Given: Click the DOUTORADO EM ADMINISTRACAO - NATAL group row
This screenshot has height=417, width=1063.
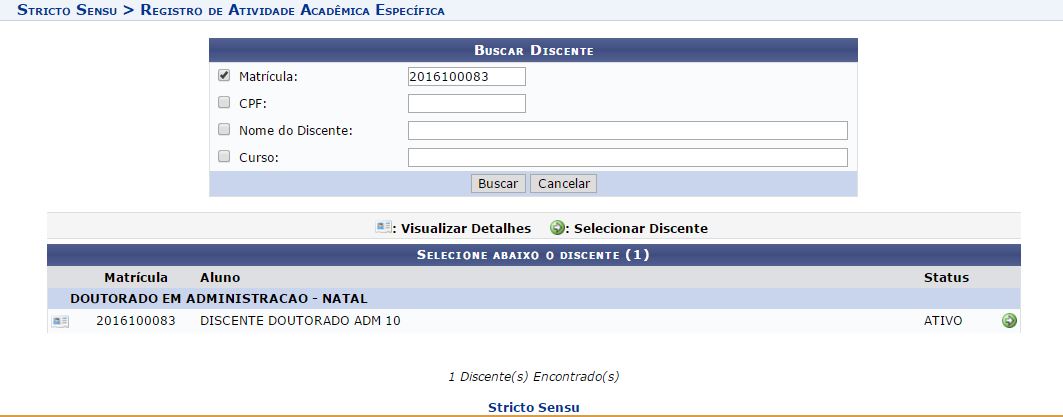Looking at the screenshot, I should 219,298.
